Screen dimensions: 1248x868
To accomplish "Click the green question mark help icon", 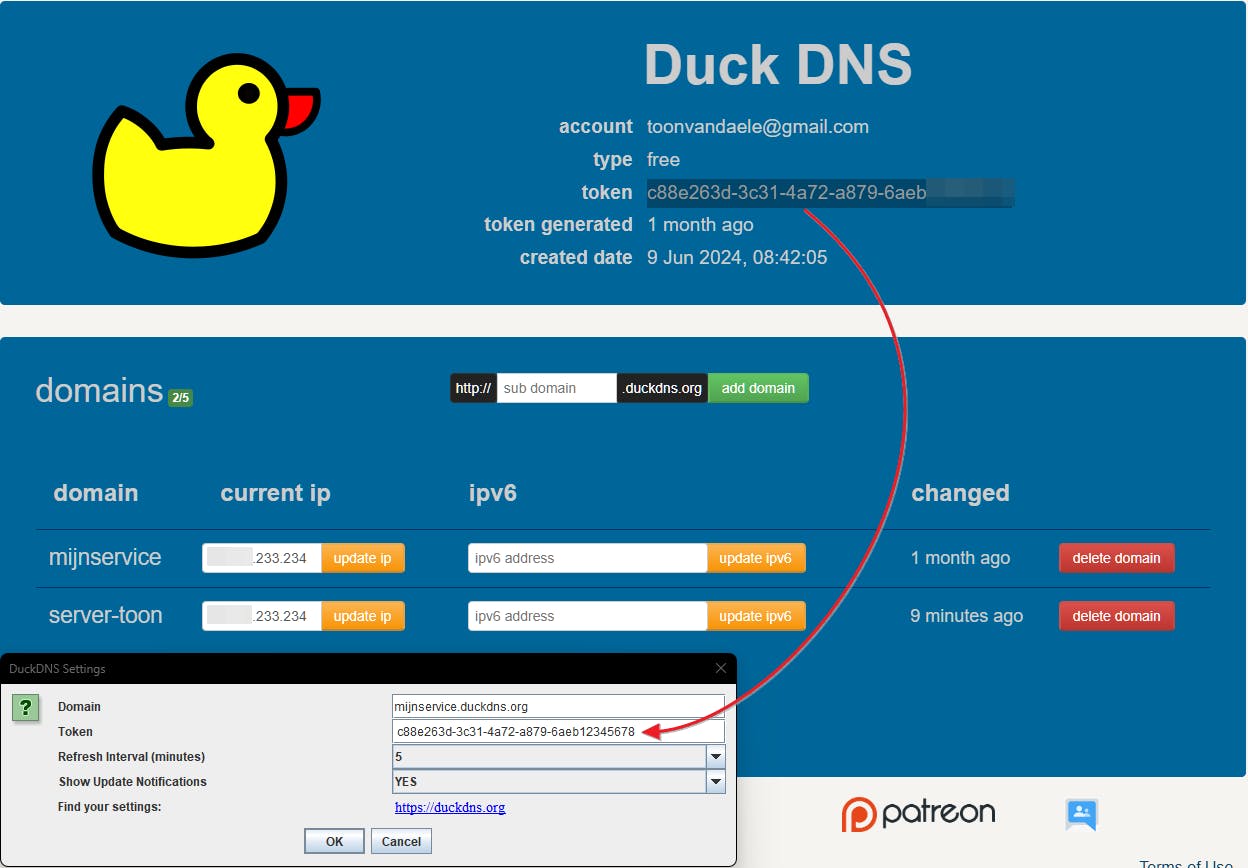I will pyautogui.click(x=26, y=708).
